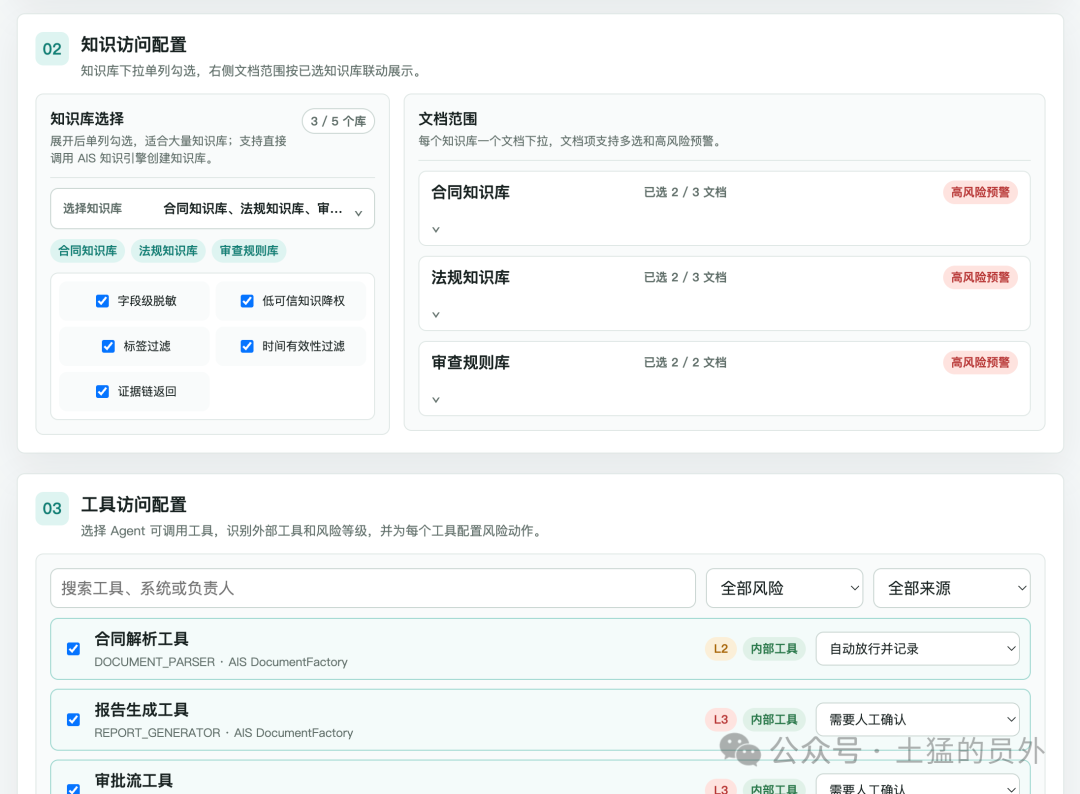Screen dimensions: 1080x794
Task: Click L3 risk badge on 报告生成工具
Action: point(721,720)
